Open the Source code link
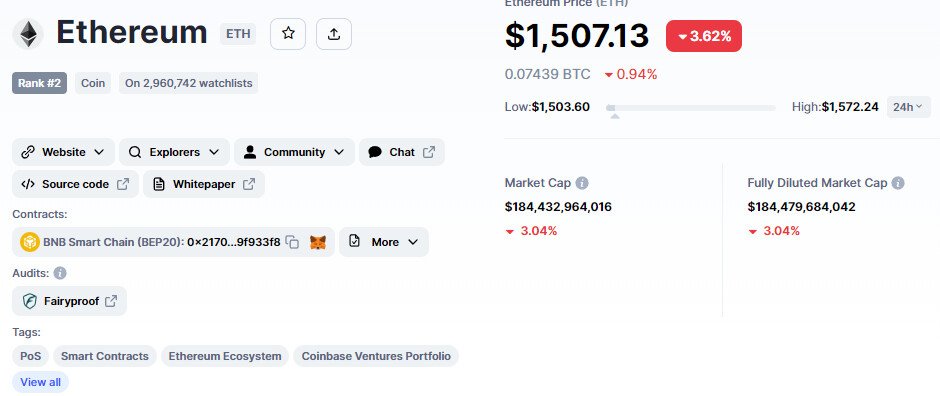Viewport: 940px width, 396px height. tap(75, 185)
